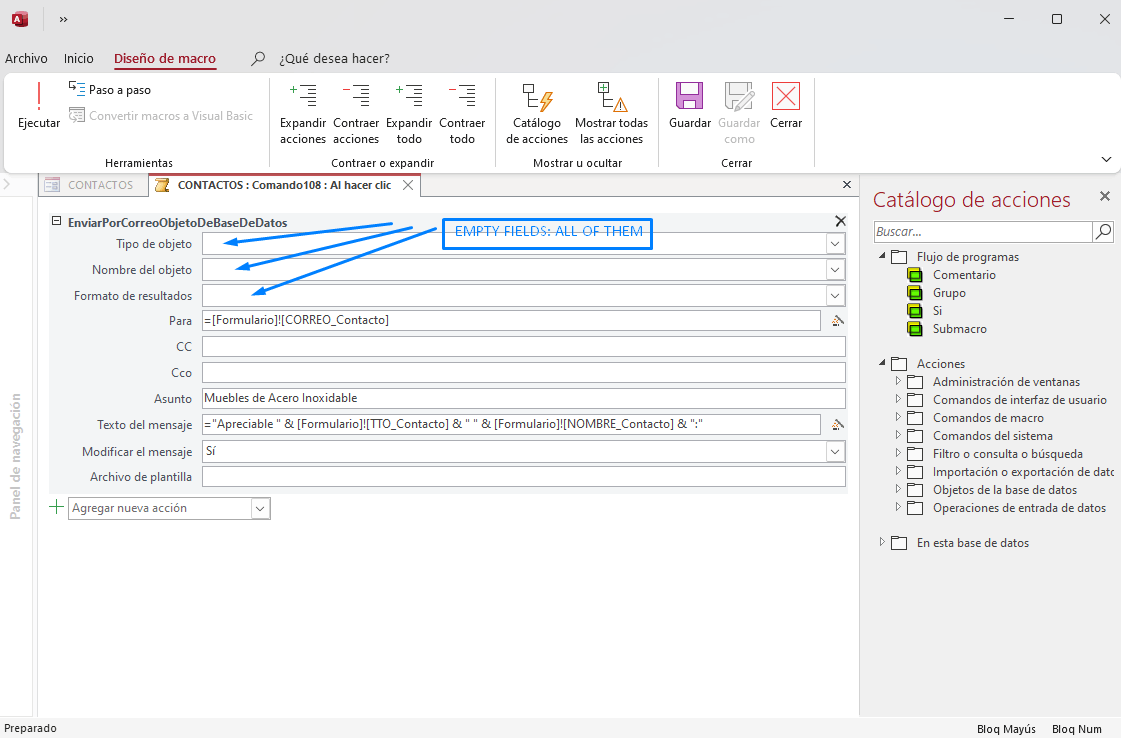Open expression builder for Texto del mensaje
1121x738 pixels.
pos(837,425)
